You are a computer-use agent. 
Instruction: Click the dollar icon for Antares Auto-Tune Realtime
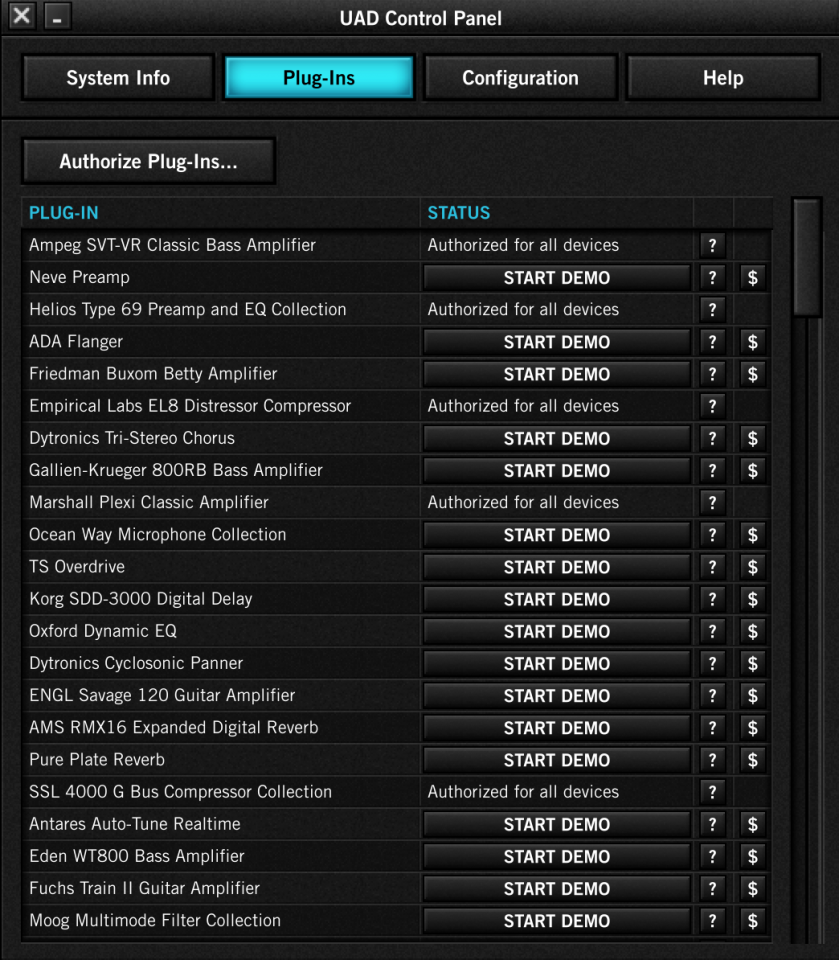click(x=753, y=824)
